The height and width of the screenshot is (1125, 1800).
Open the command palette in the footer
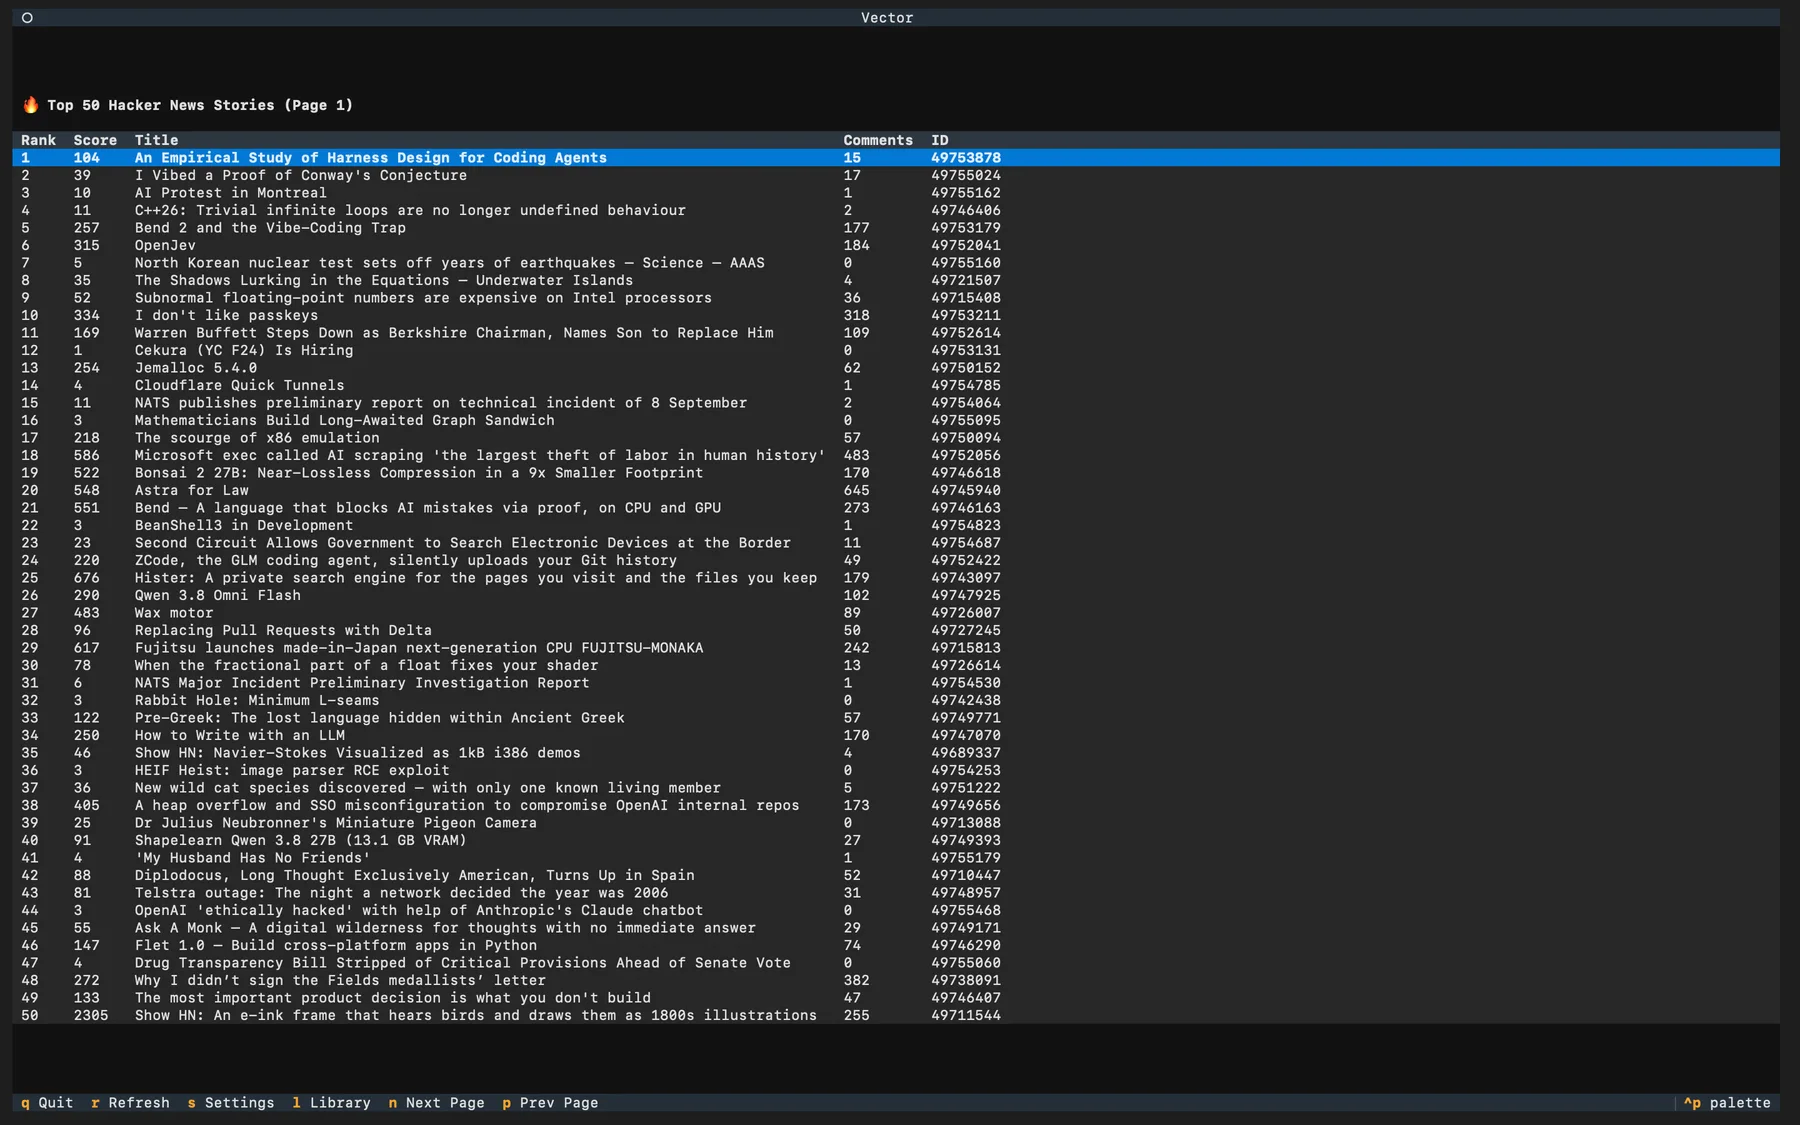(1727, 1103)
